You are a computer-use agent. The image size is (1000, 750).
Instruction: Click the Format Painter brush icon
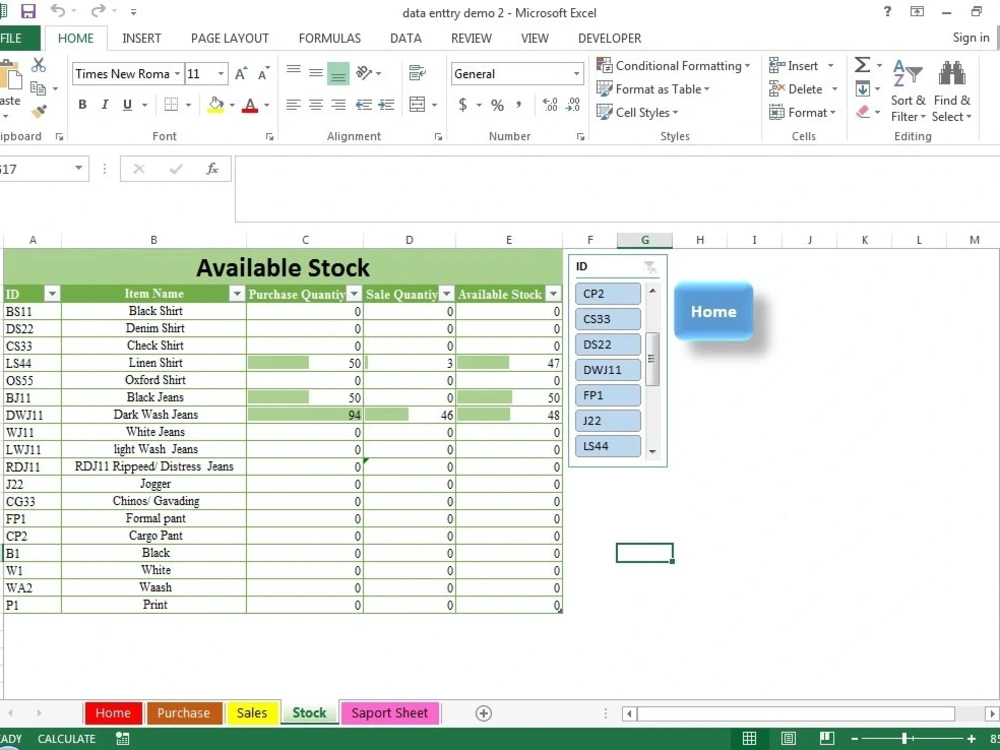pyautogui.click(x=39, y=112)
